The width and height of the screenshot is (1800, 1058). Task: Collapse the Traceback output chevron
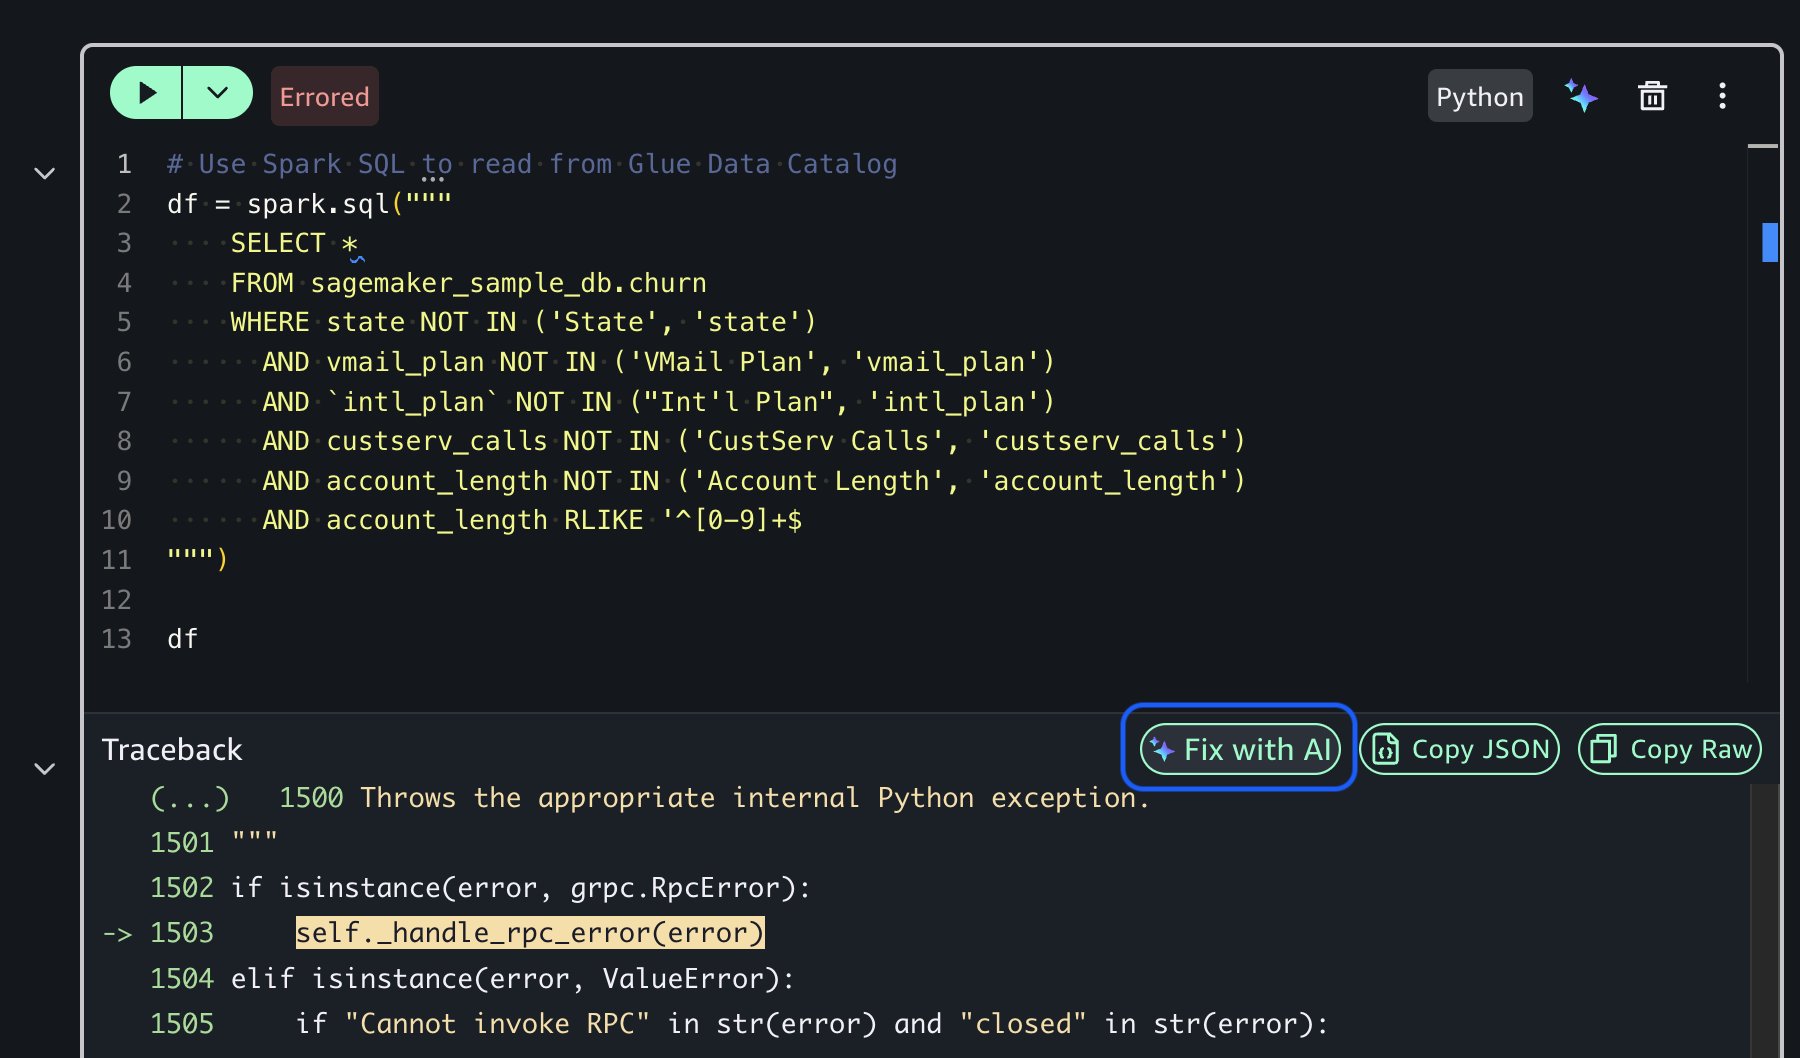coord(44,769)
